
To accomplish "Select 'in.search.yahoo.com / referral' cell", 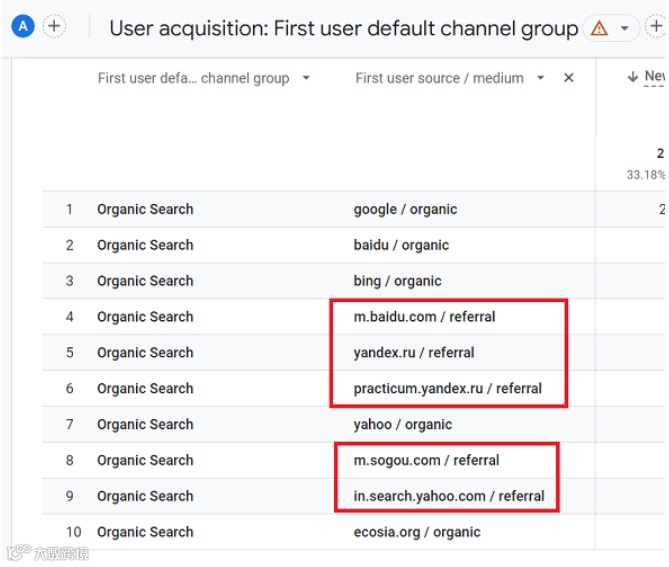I will click(448, 496).
